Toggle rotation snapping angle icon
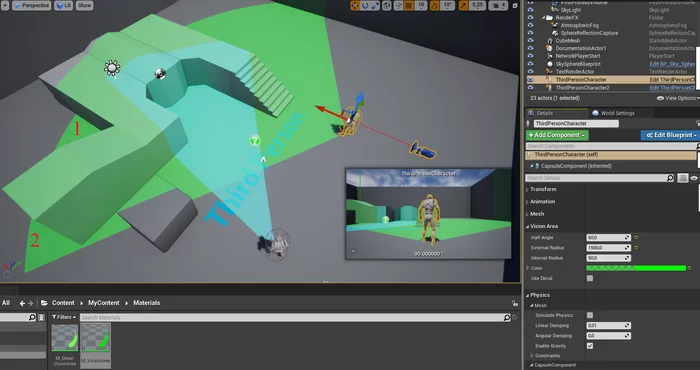The height and width of the screenshot is (370, 700). [435, 5]
